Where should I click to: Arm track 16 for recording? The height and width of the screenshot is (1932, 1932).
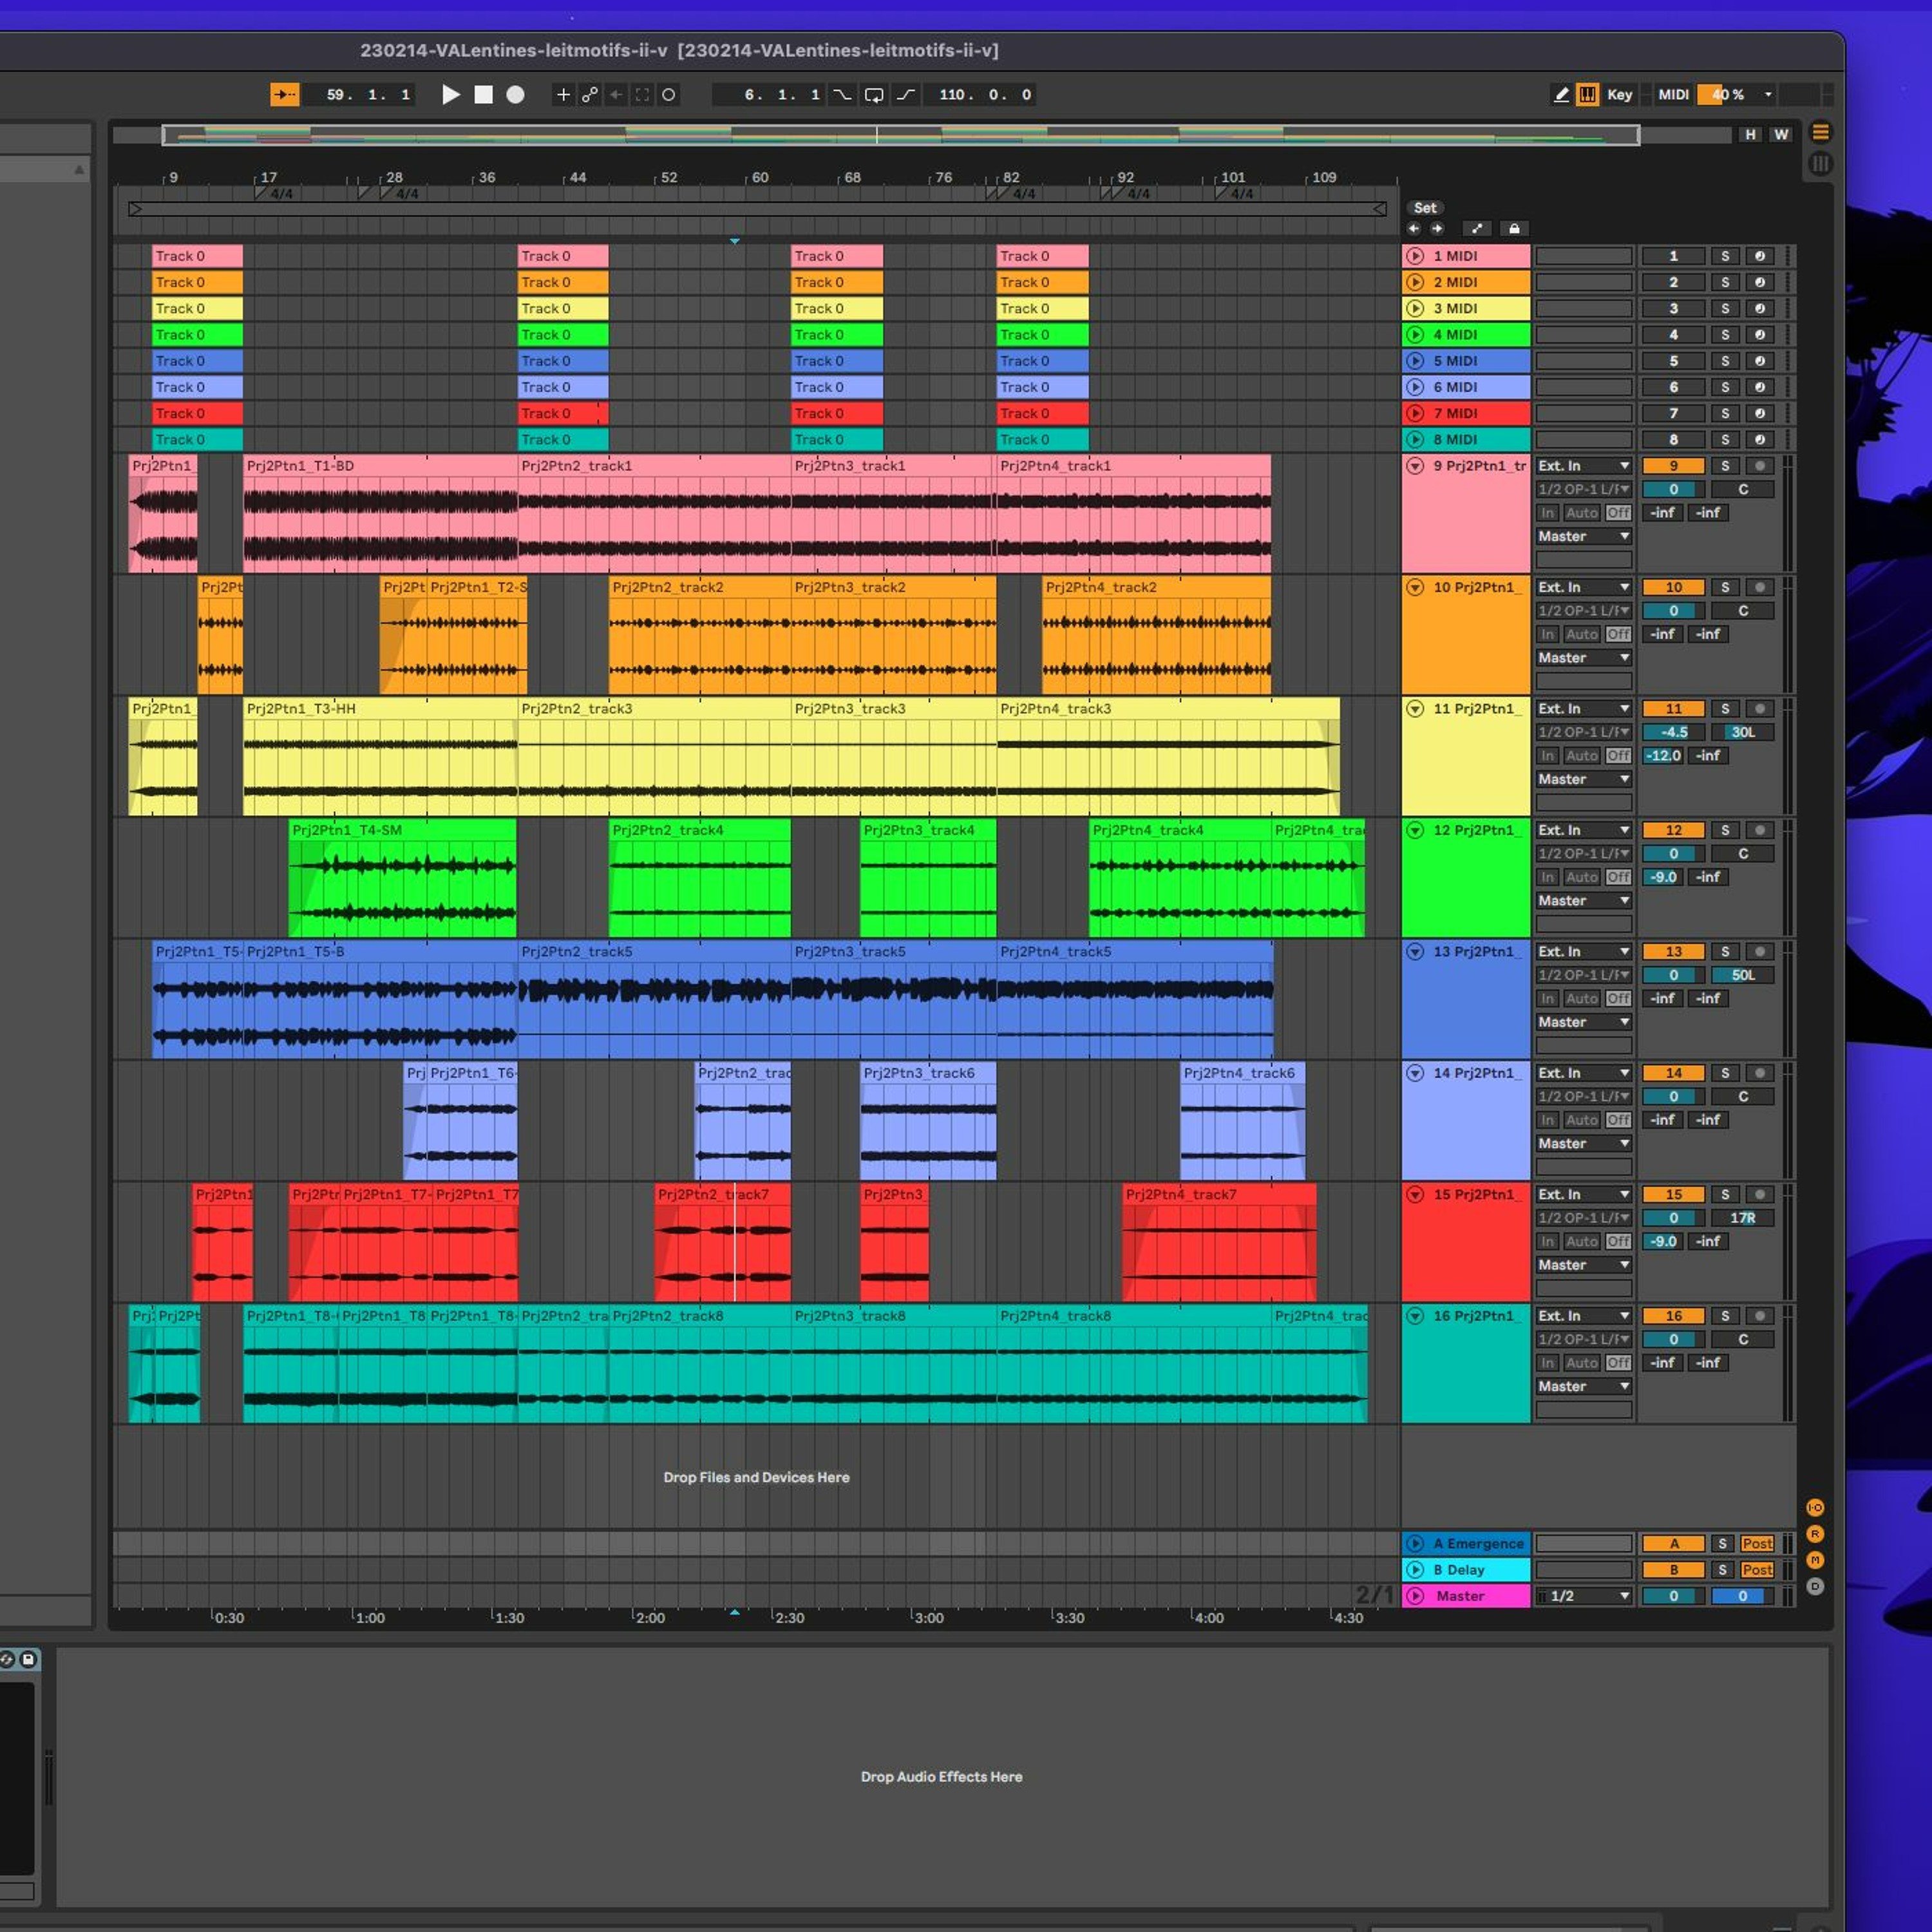pyautogui.click(x=1760, y=1316)
